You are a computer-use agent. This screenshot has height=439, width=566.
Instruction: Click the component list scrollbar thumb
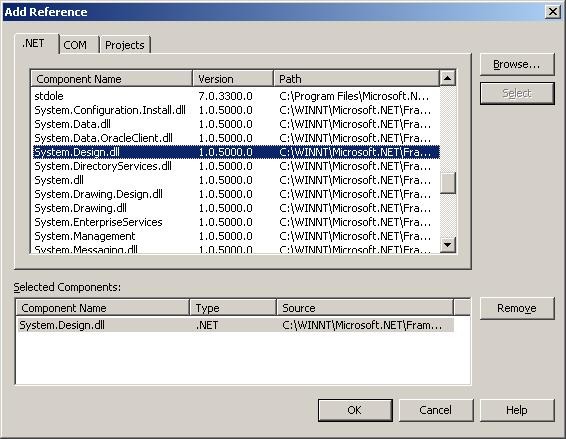tap(448, 183)
